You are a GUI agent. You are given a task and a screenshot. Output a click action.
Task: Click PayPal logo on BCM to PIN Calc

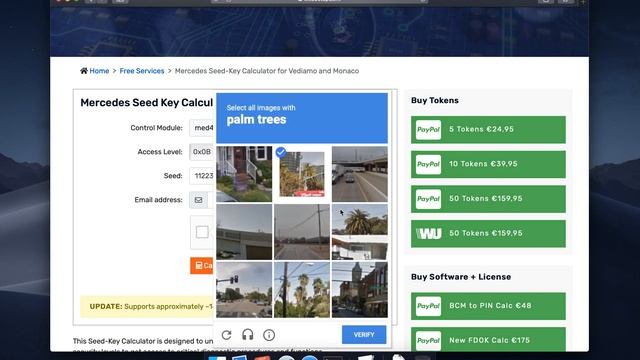(428, 306)
